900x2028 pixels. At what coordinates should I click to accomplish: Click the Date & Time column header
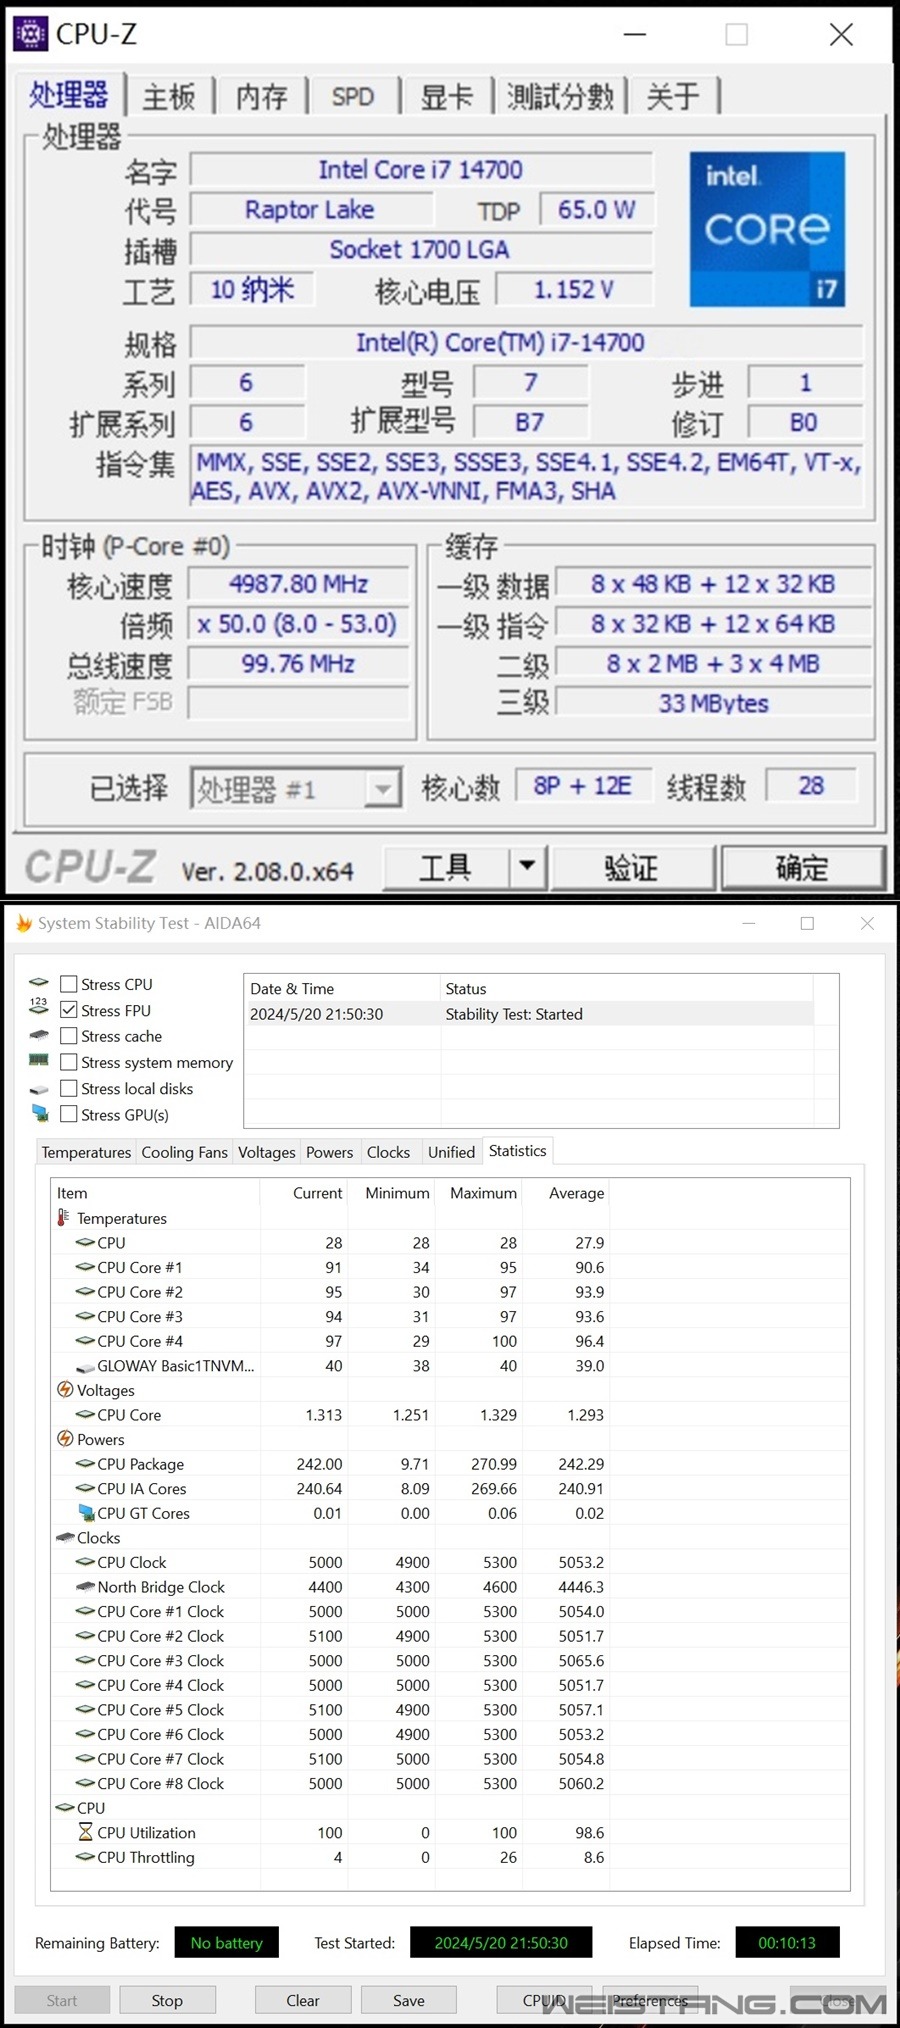(342, 988)
